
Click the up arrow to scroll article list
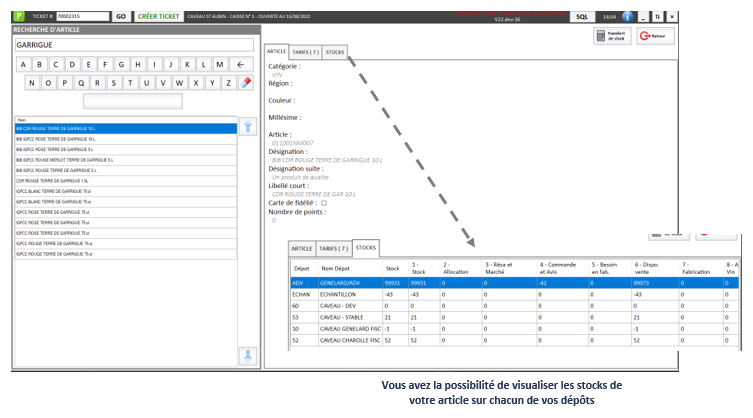[x=248, y=127]
